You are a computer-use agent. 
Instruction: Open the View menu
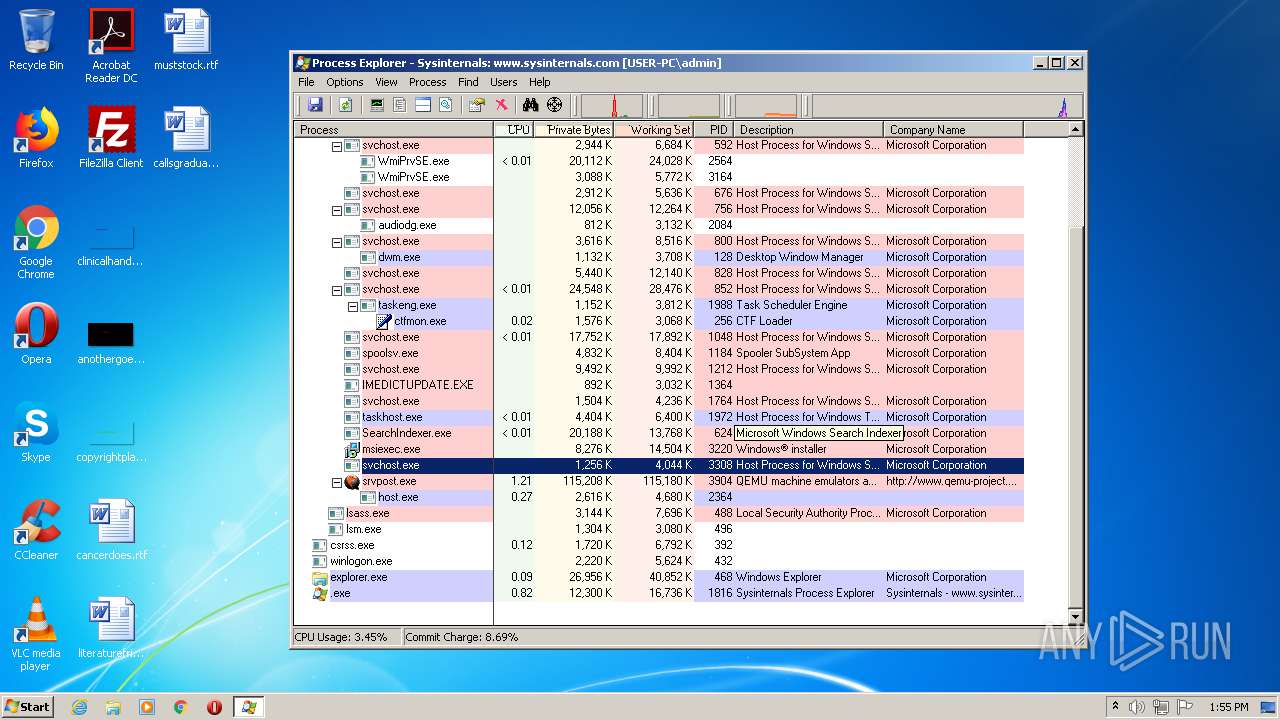pos(386,82)
